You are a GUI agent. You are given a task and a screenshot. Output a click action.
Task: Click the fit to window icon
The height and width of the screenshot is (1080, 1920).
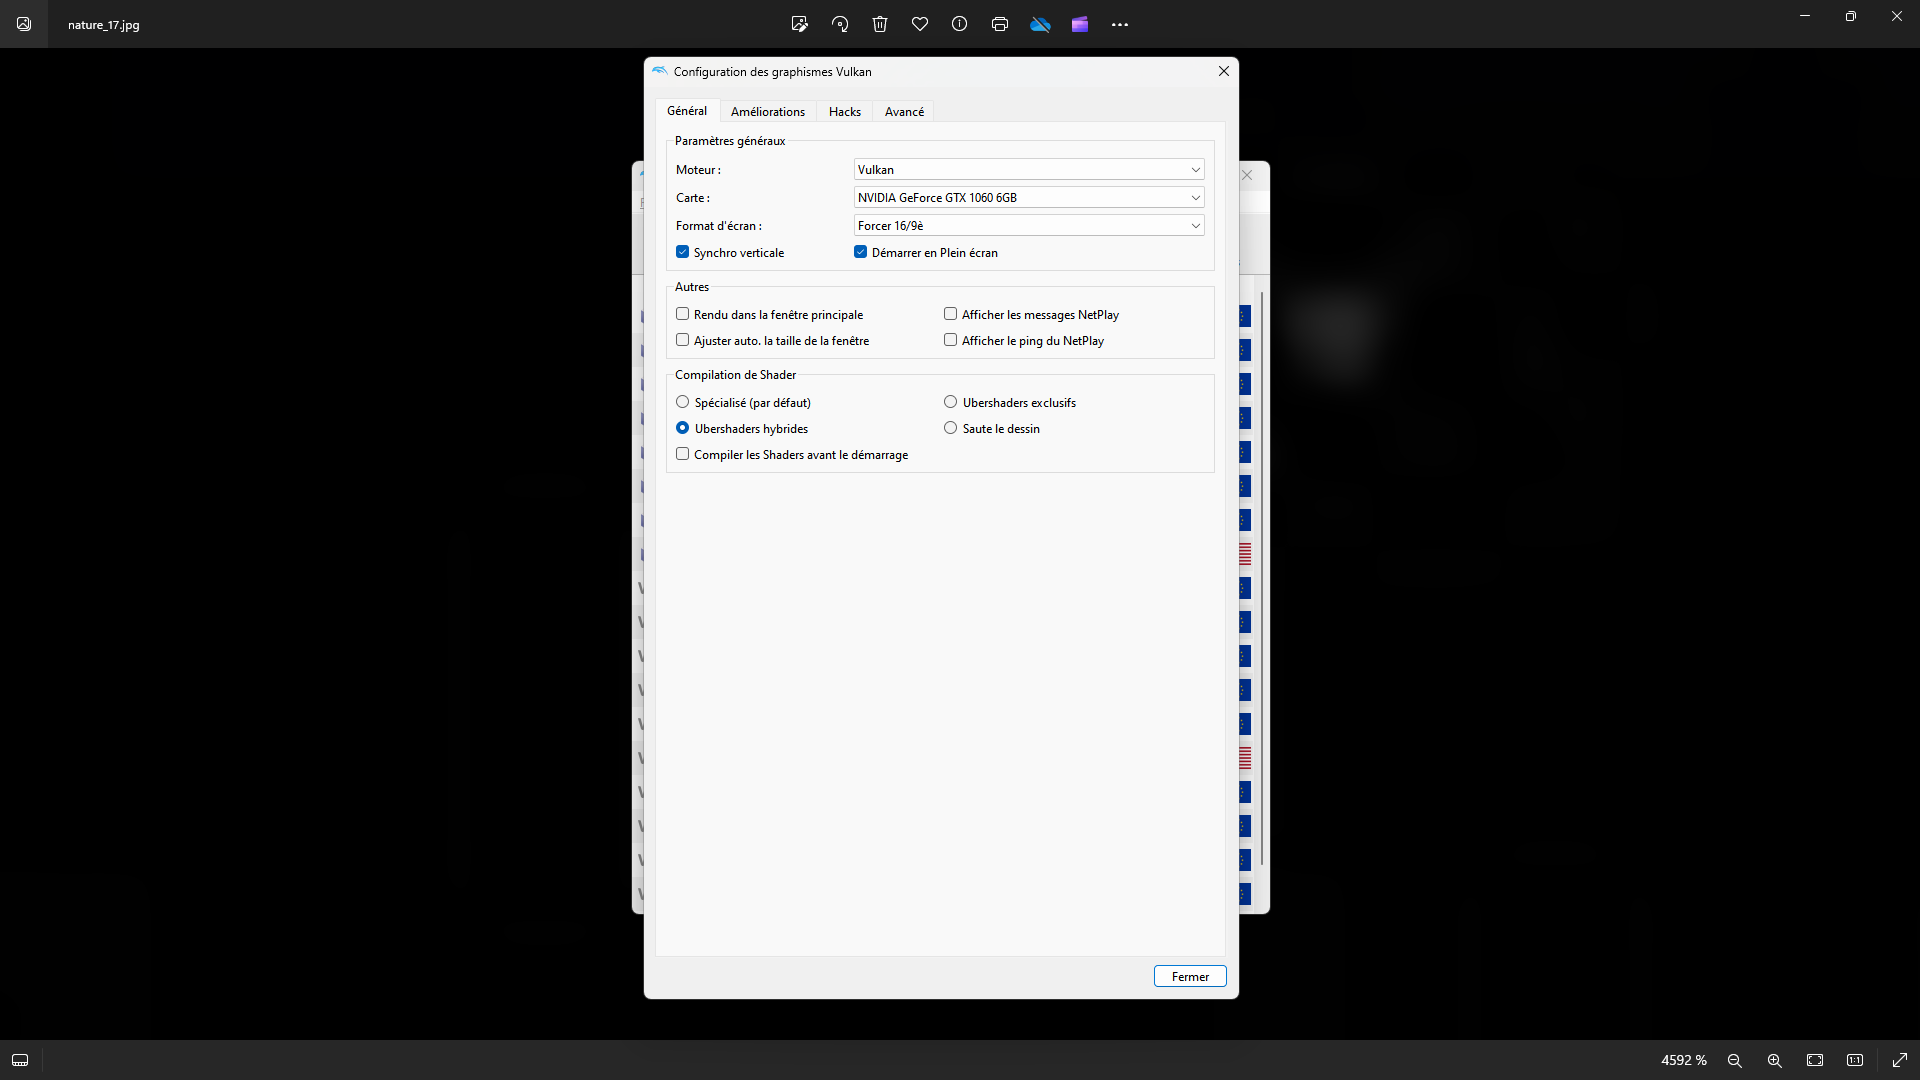coord(1815,1060)
